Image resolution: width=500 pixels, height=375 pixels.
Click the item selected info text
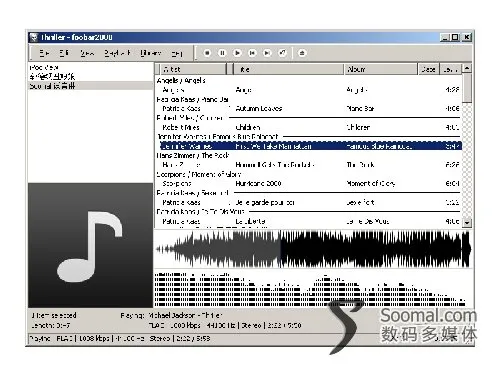click(54, 315)
